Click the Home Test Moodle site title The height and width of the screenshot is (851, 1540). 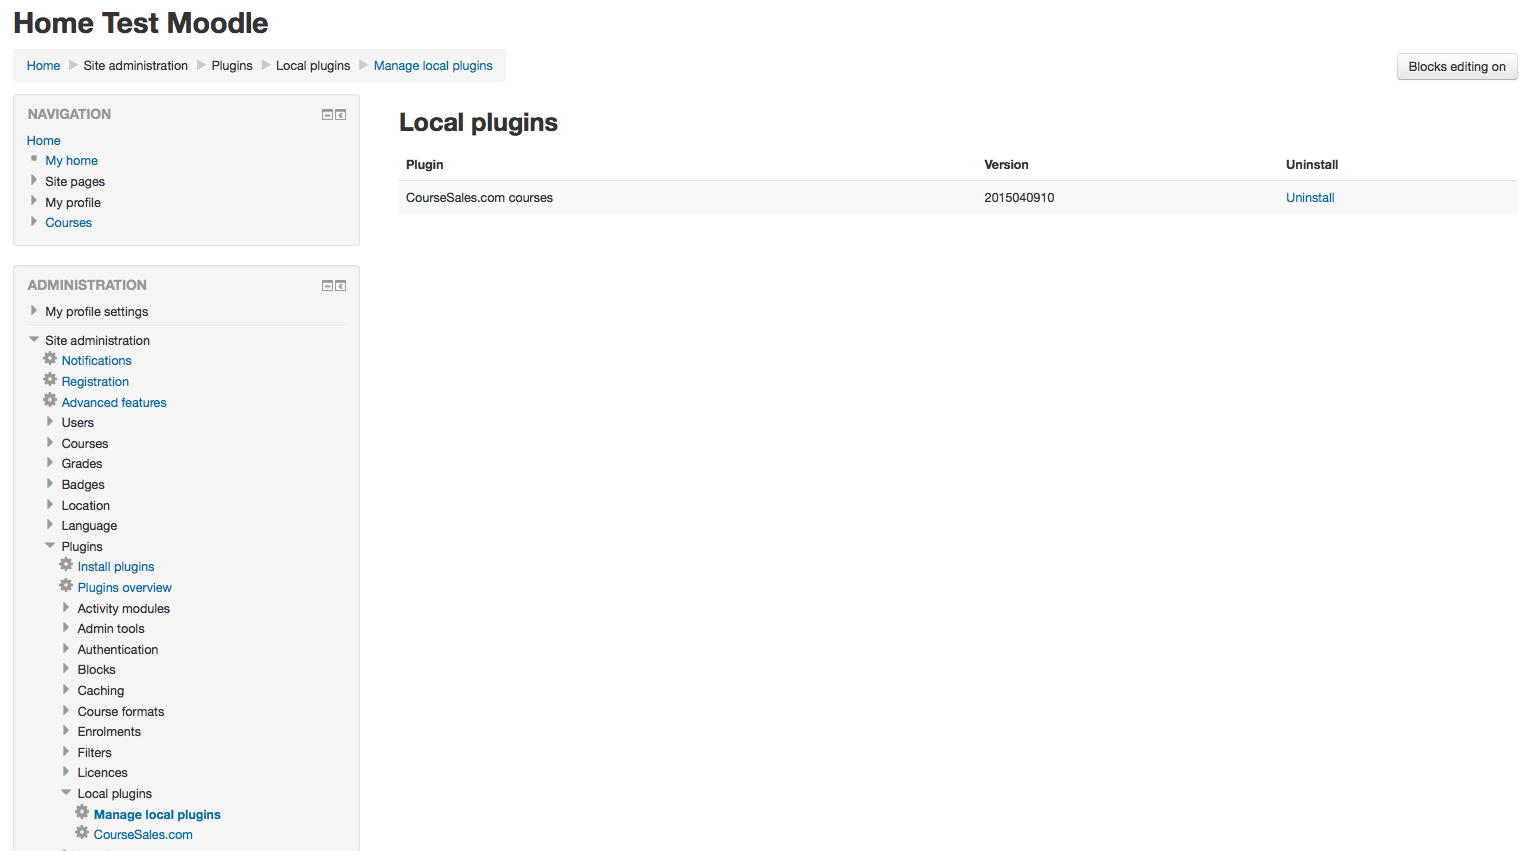click(x=141, y=23)
